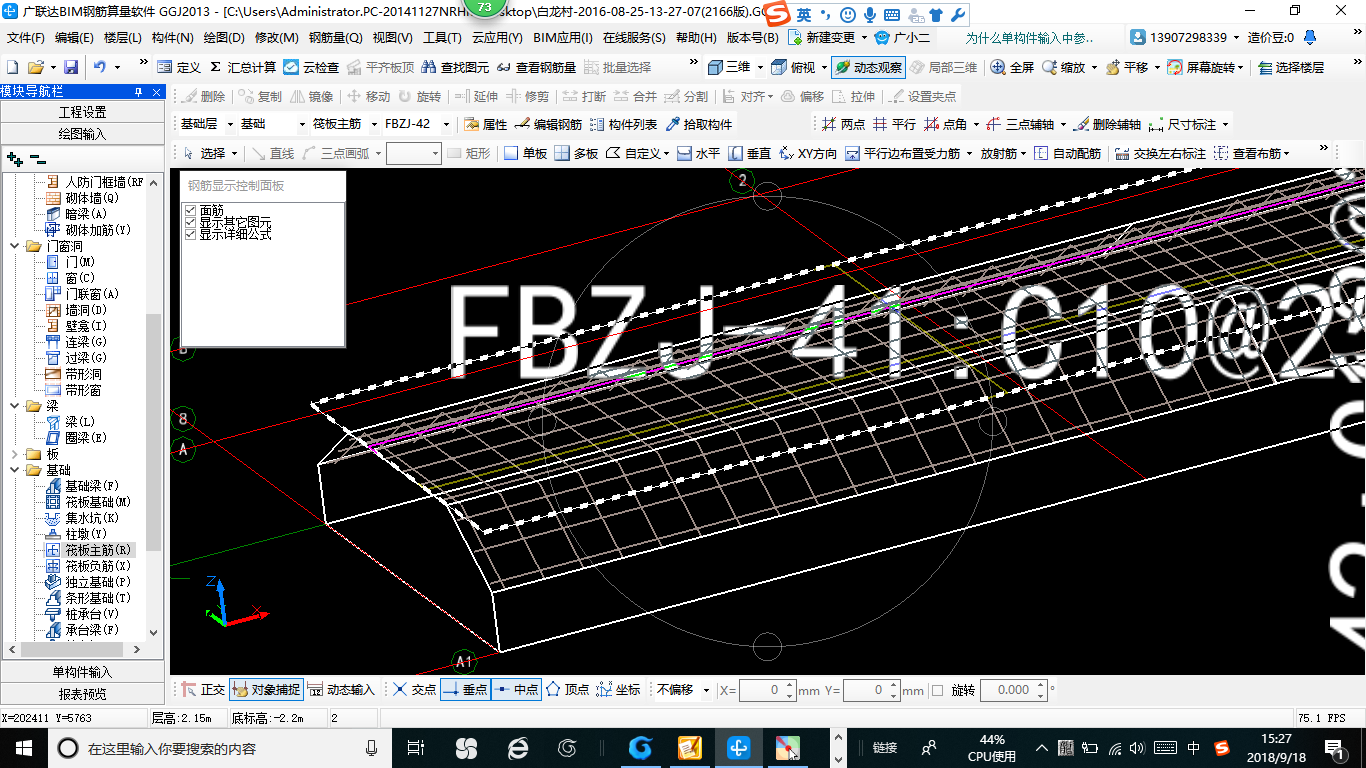Click 新建变更 button
Viewport: 1366px width, 768px height.
(x=821, y=38)
